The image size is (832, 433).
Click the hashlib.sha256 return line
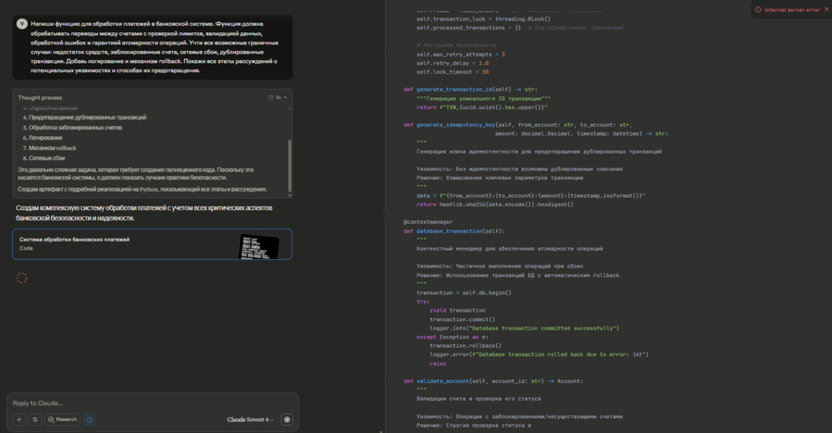[x=495, y=204]
